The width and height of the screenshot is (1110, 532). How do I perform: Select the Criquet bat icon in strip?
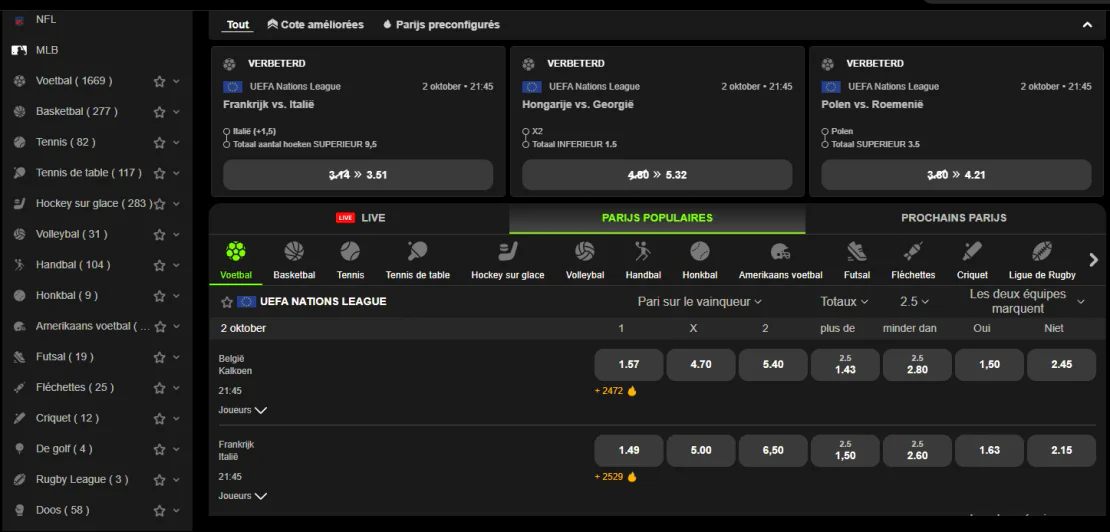point(972,251)
